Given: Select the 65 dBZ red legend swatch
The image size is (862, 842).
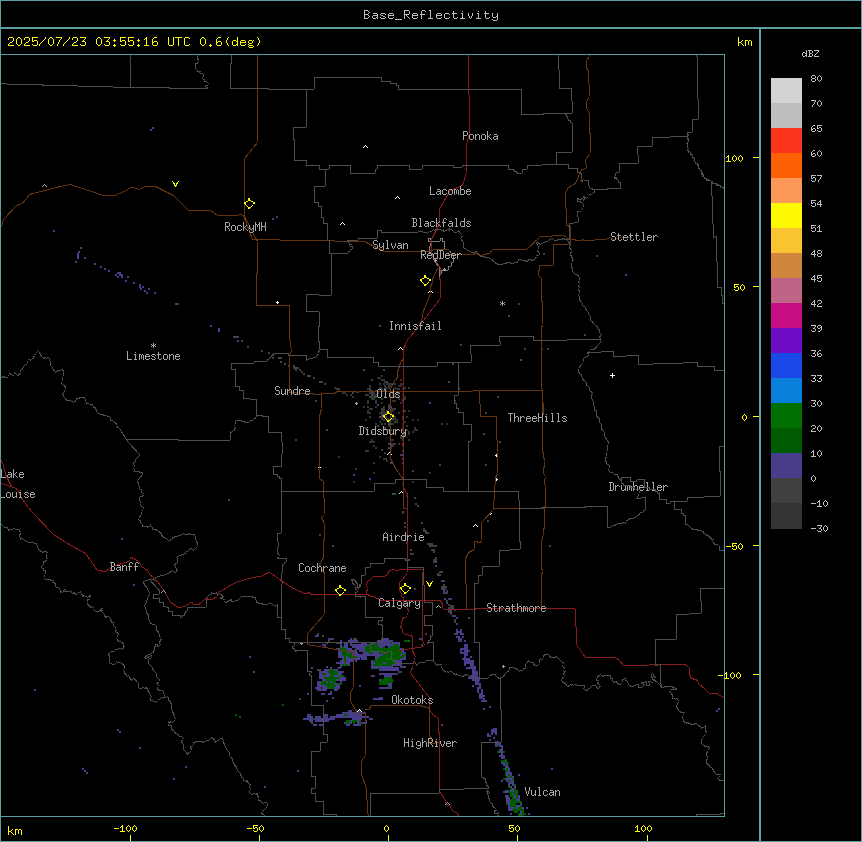Looking at the screenshot, I should [786, 140].
